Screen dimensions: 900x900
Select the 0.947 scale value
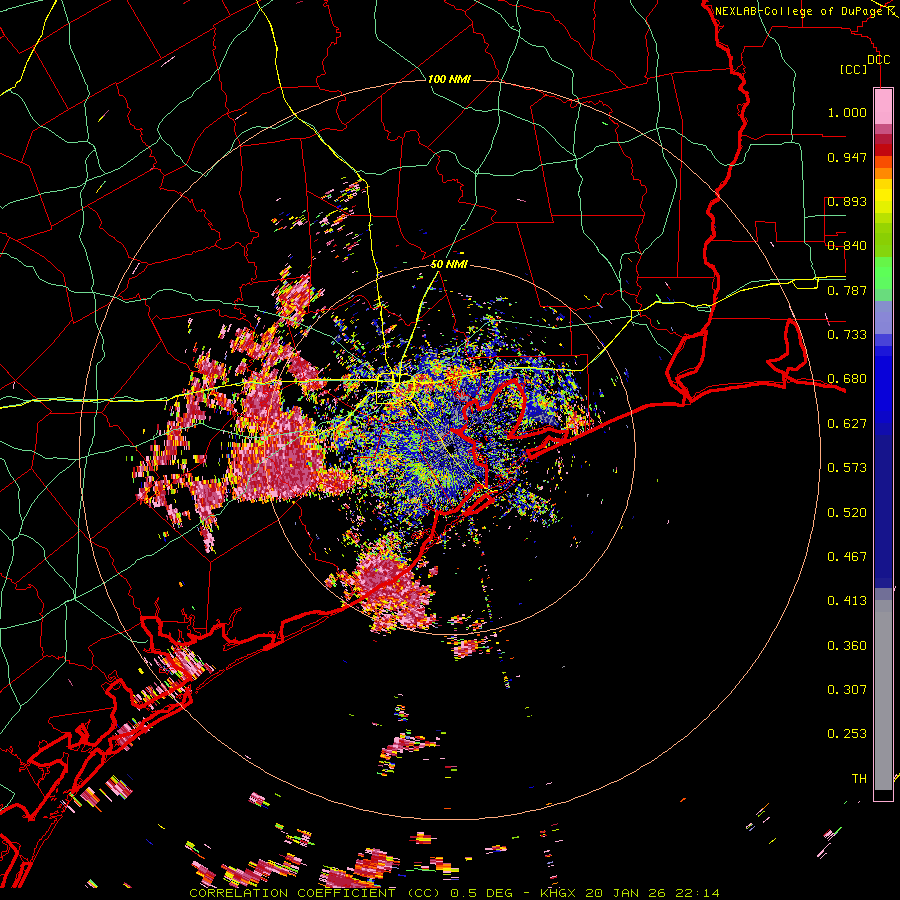coord(847,157)
